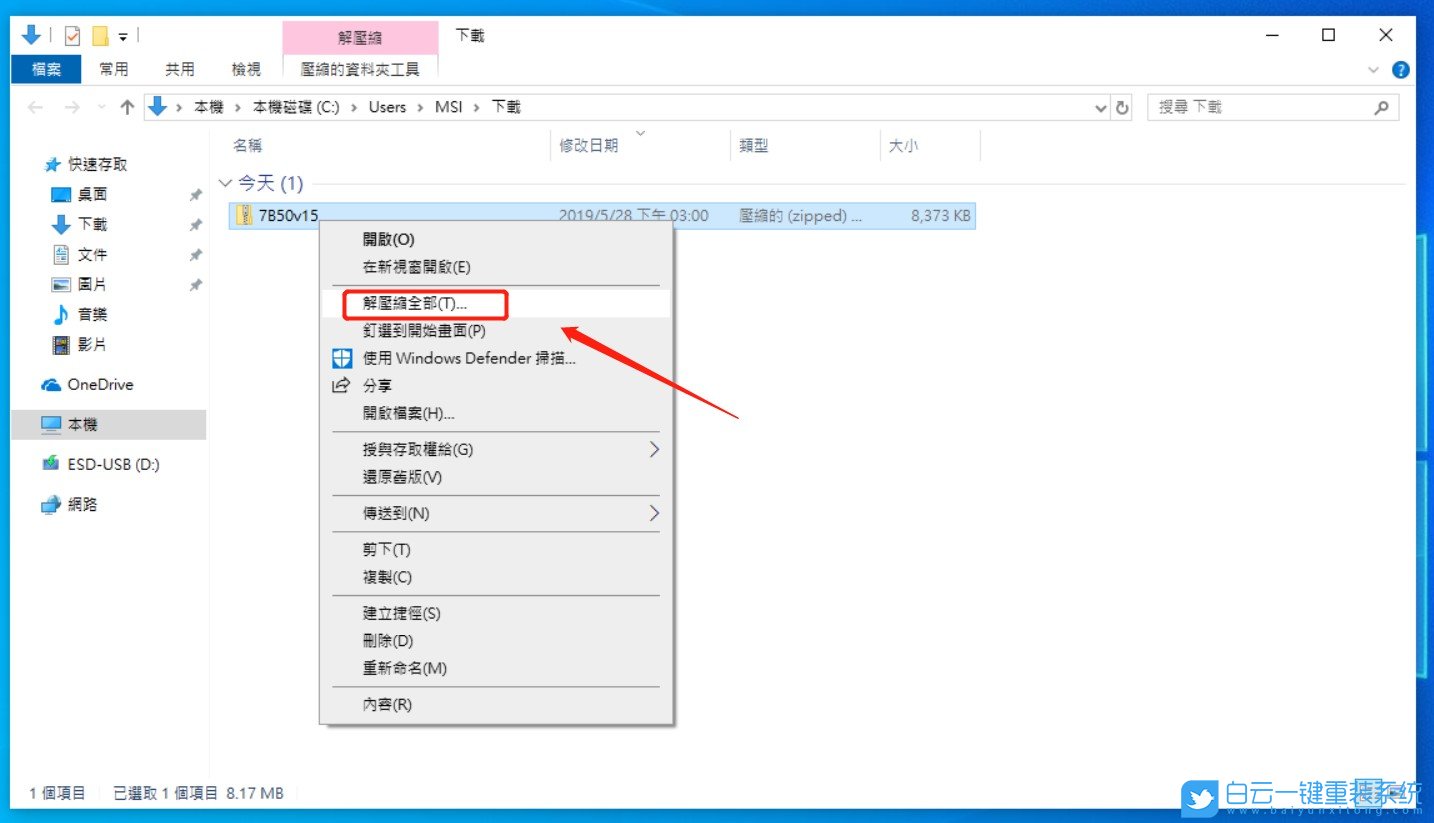Image resolution: width=1434 pixels, height=823 pixels.
Task: Click the new folder icon in title bar
Action: (x=99, y=36)
